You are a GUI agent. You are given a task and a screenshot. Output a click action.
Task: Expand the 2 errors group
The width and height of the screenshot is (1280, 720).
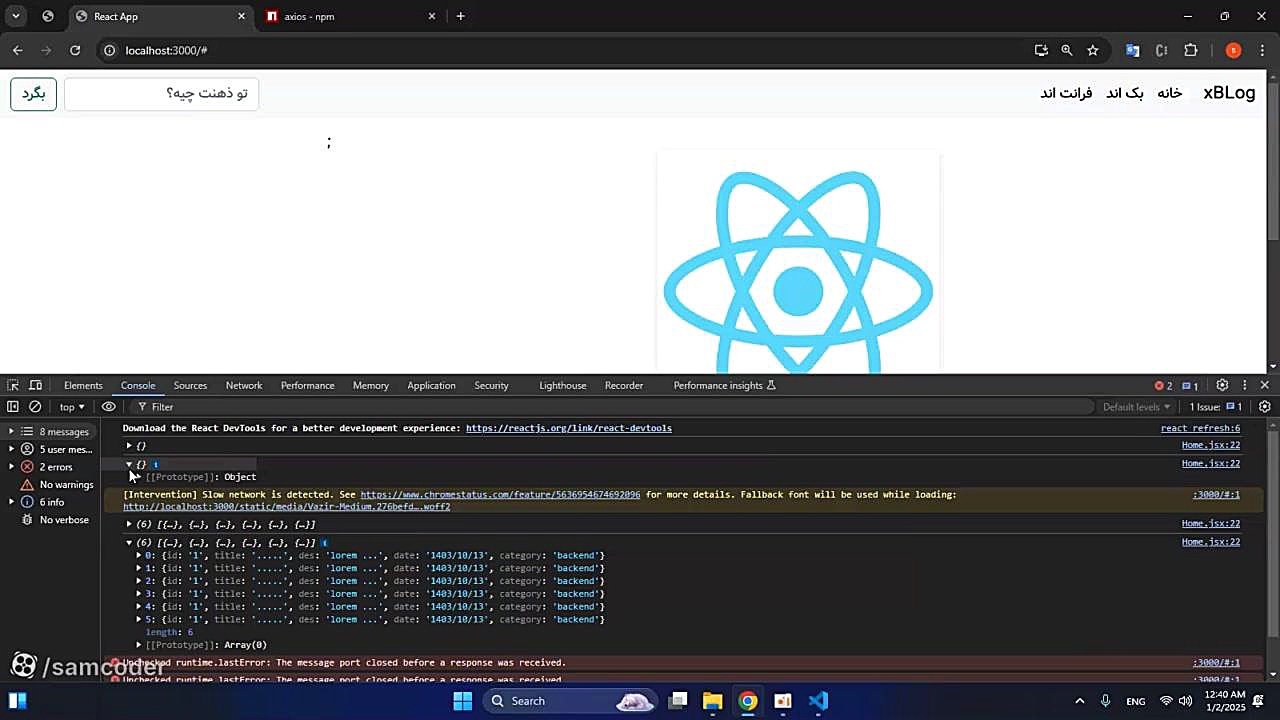[x=12, y=467]
